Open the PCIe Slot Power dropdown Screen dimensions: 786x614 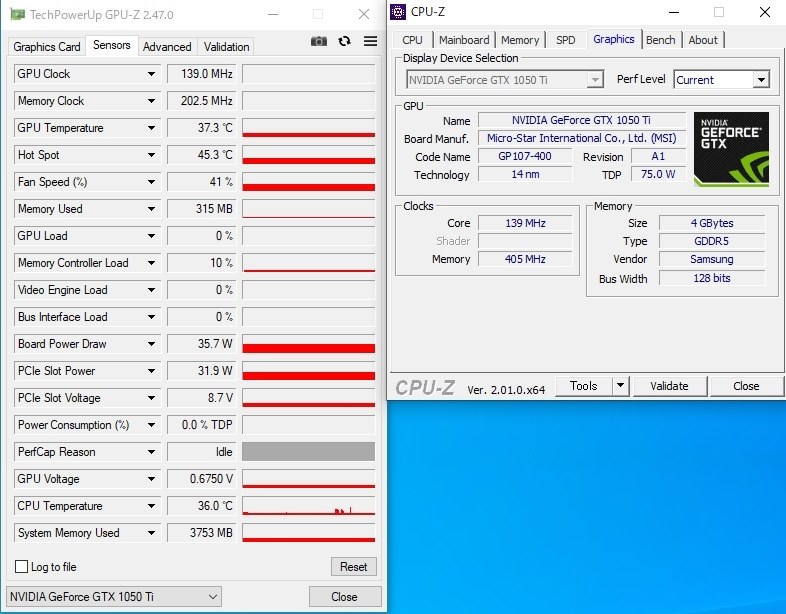point(151,371)
